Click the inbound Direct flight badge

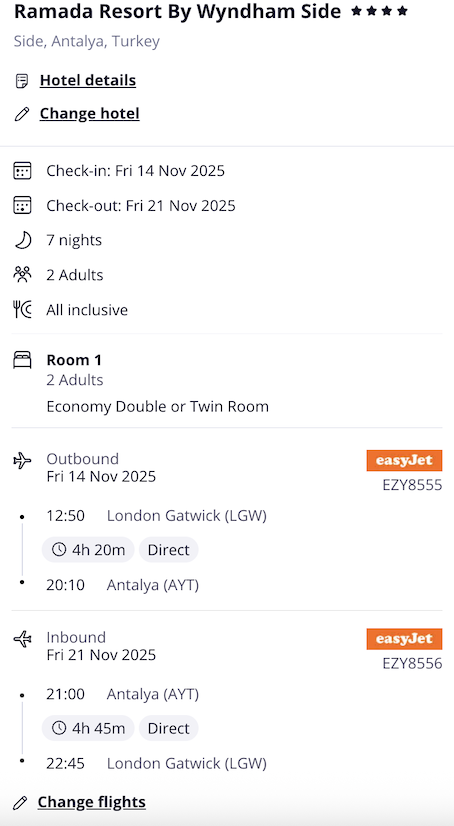pos(169,729)
